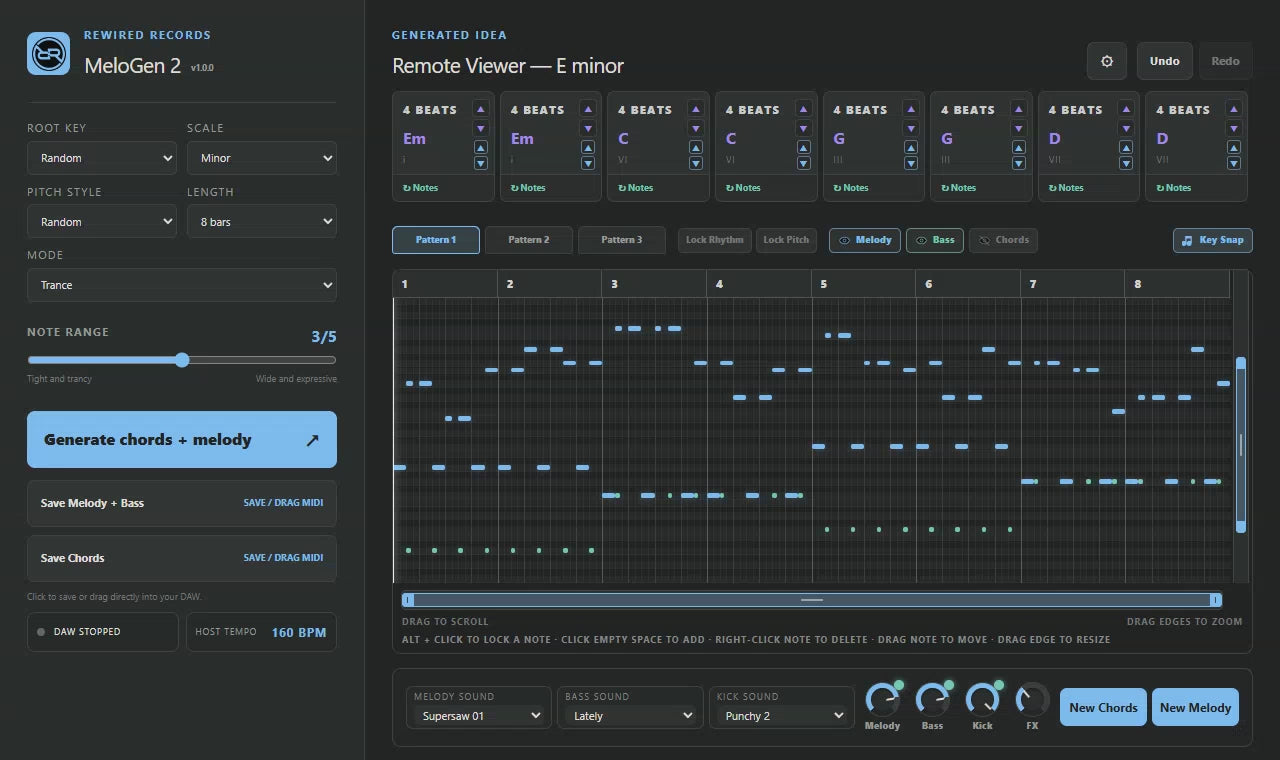Switch to the Pattern 2 tab
This screenshot has width=1280, height=760.
(529, 240)
